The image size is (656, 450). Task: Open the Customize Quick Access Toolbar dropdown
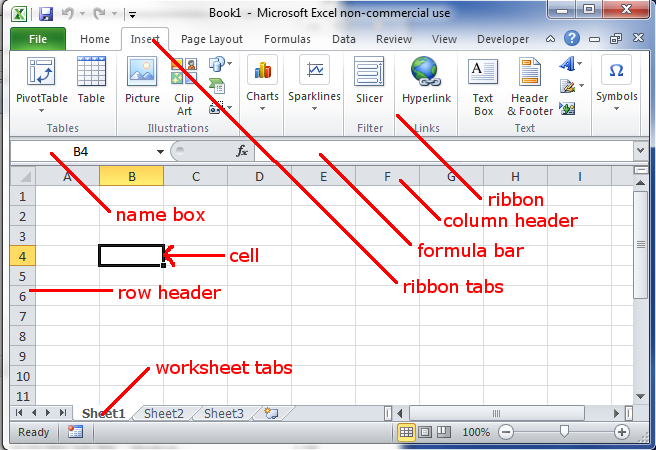click(x=132, y=15)
